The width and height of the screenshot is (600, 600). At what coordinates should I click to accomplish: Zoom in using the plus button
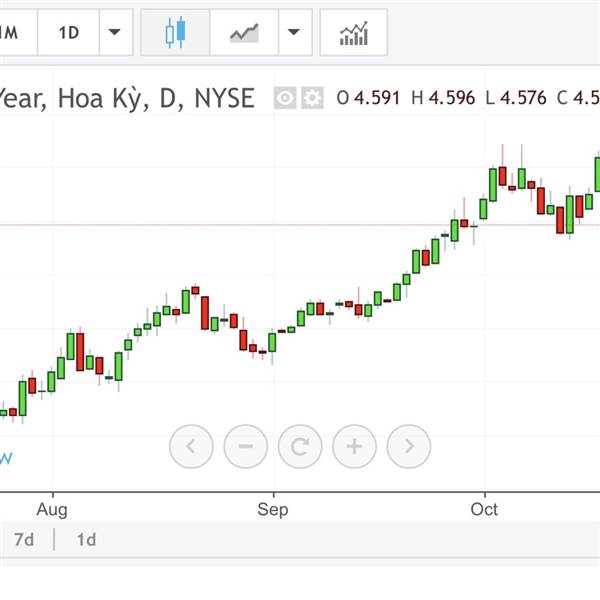(354, 446)
